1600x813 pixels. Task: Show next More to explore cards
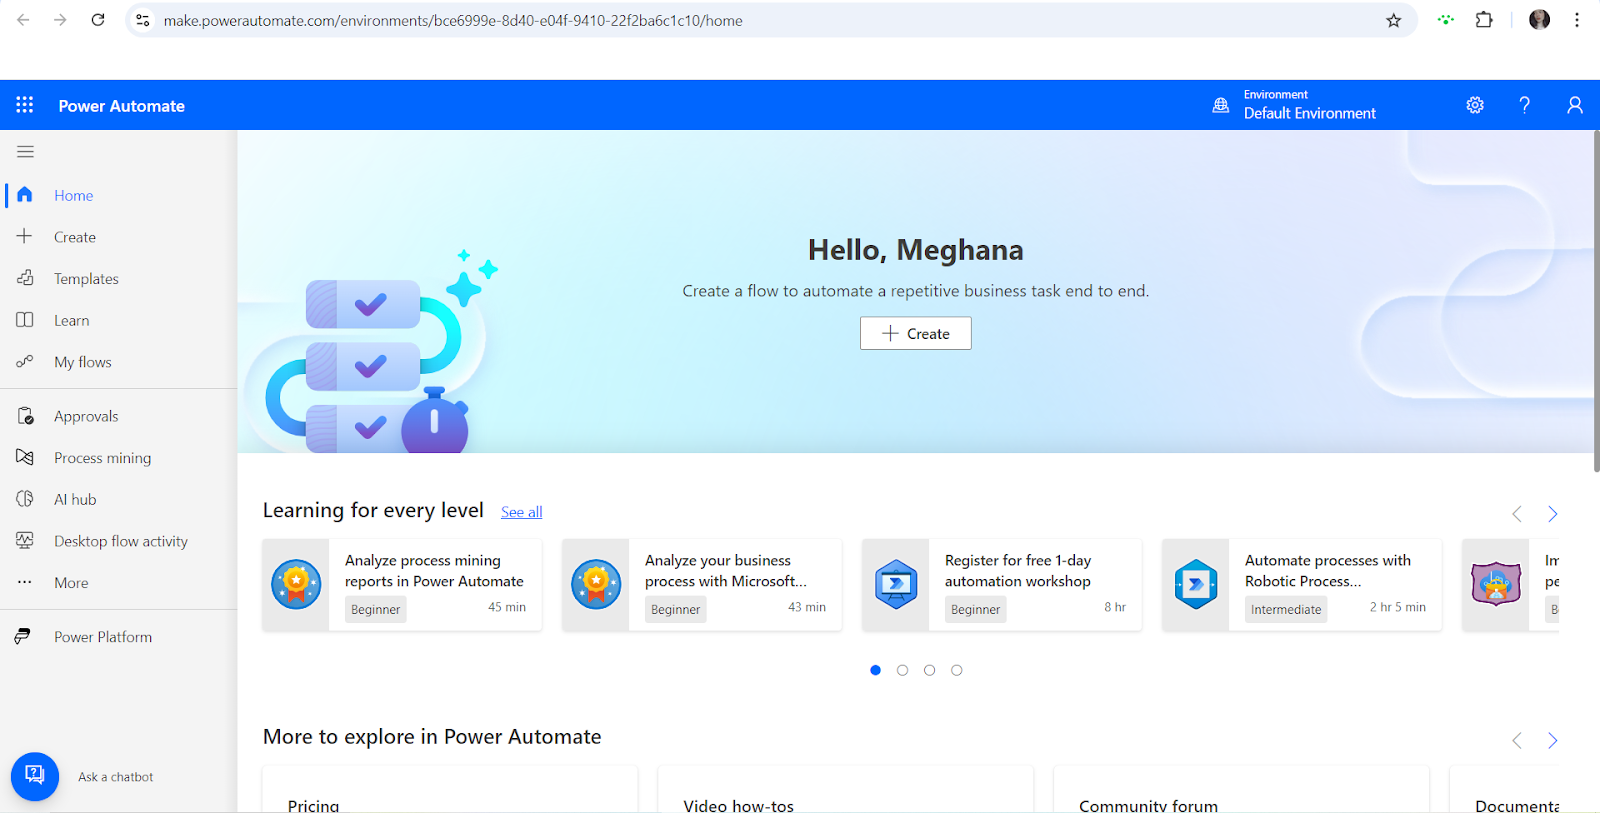[x=1553, y=740]
